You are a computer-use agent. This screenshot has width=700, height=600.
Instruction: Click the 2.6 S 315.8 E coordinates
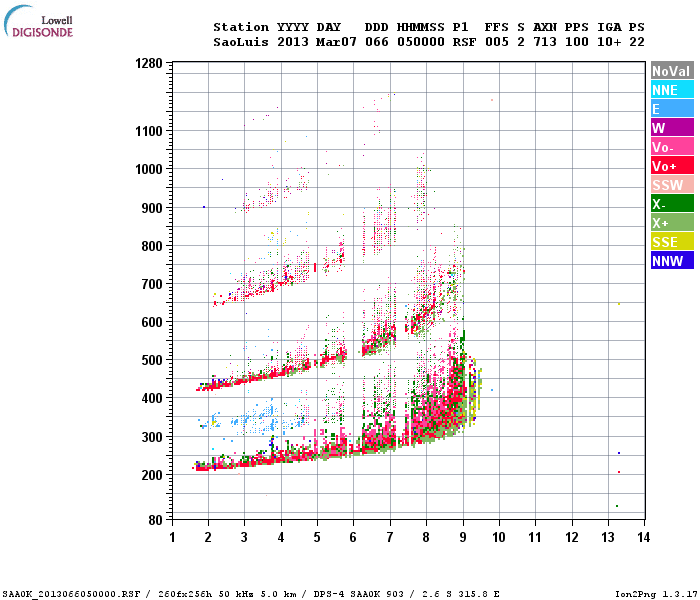pyautogui.click(x=461, y=594)
